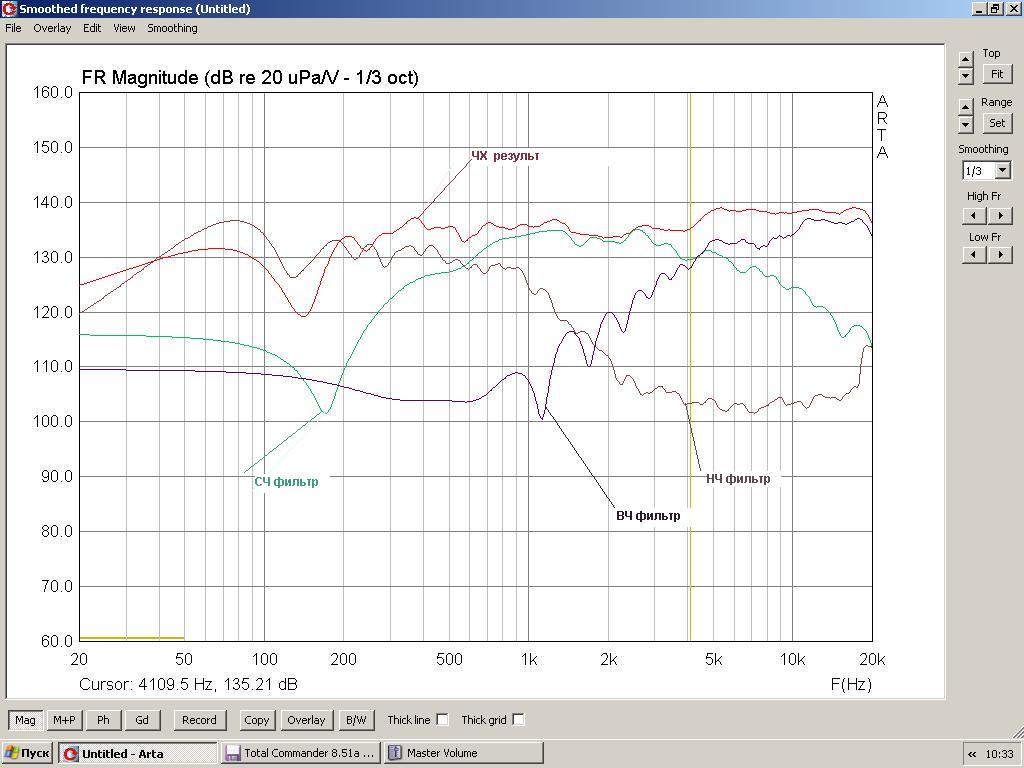Click the Copy button

click(x=257, y=720)
